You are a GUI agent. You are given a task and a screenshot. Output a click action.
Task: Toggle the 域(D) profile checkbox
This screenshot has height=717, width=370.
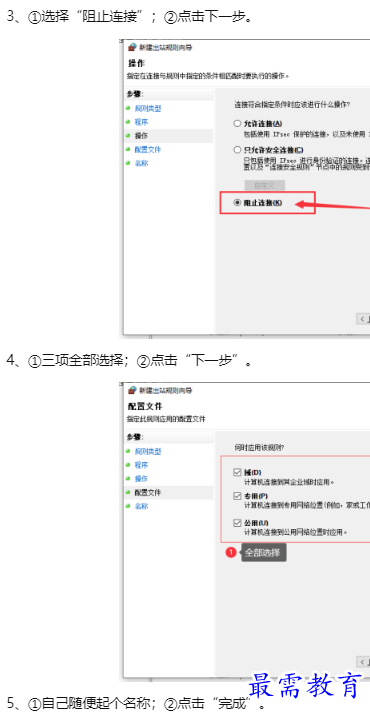(x=237, y=472)
